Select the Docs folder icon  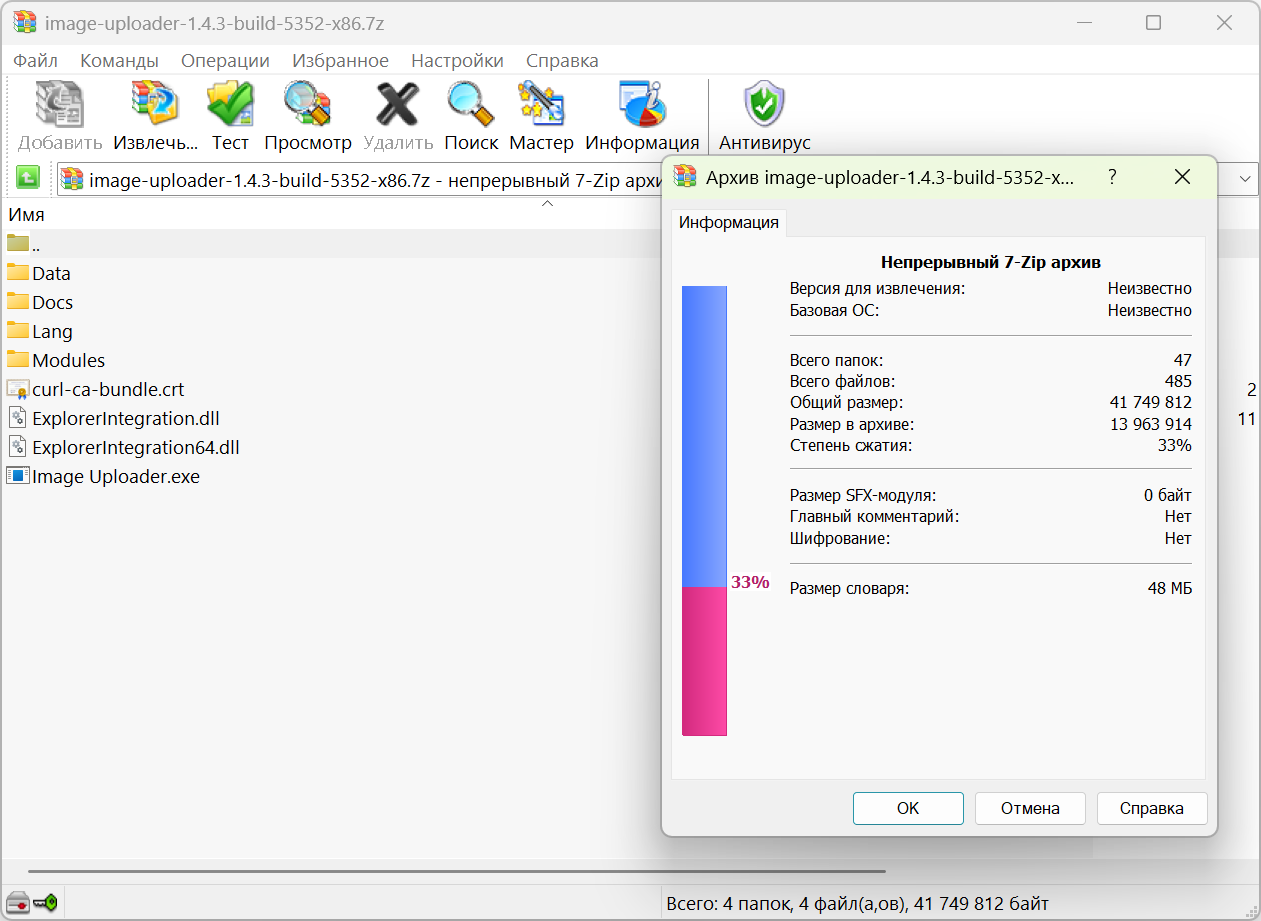(x=18, y=302)
